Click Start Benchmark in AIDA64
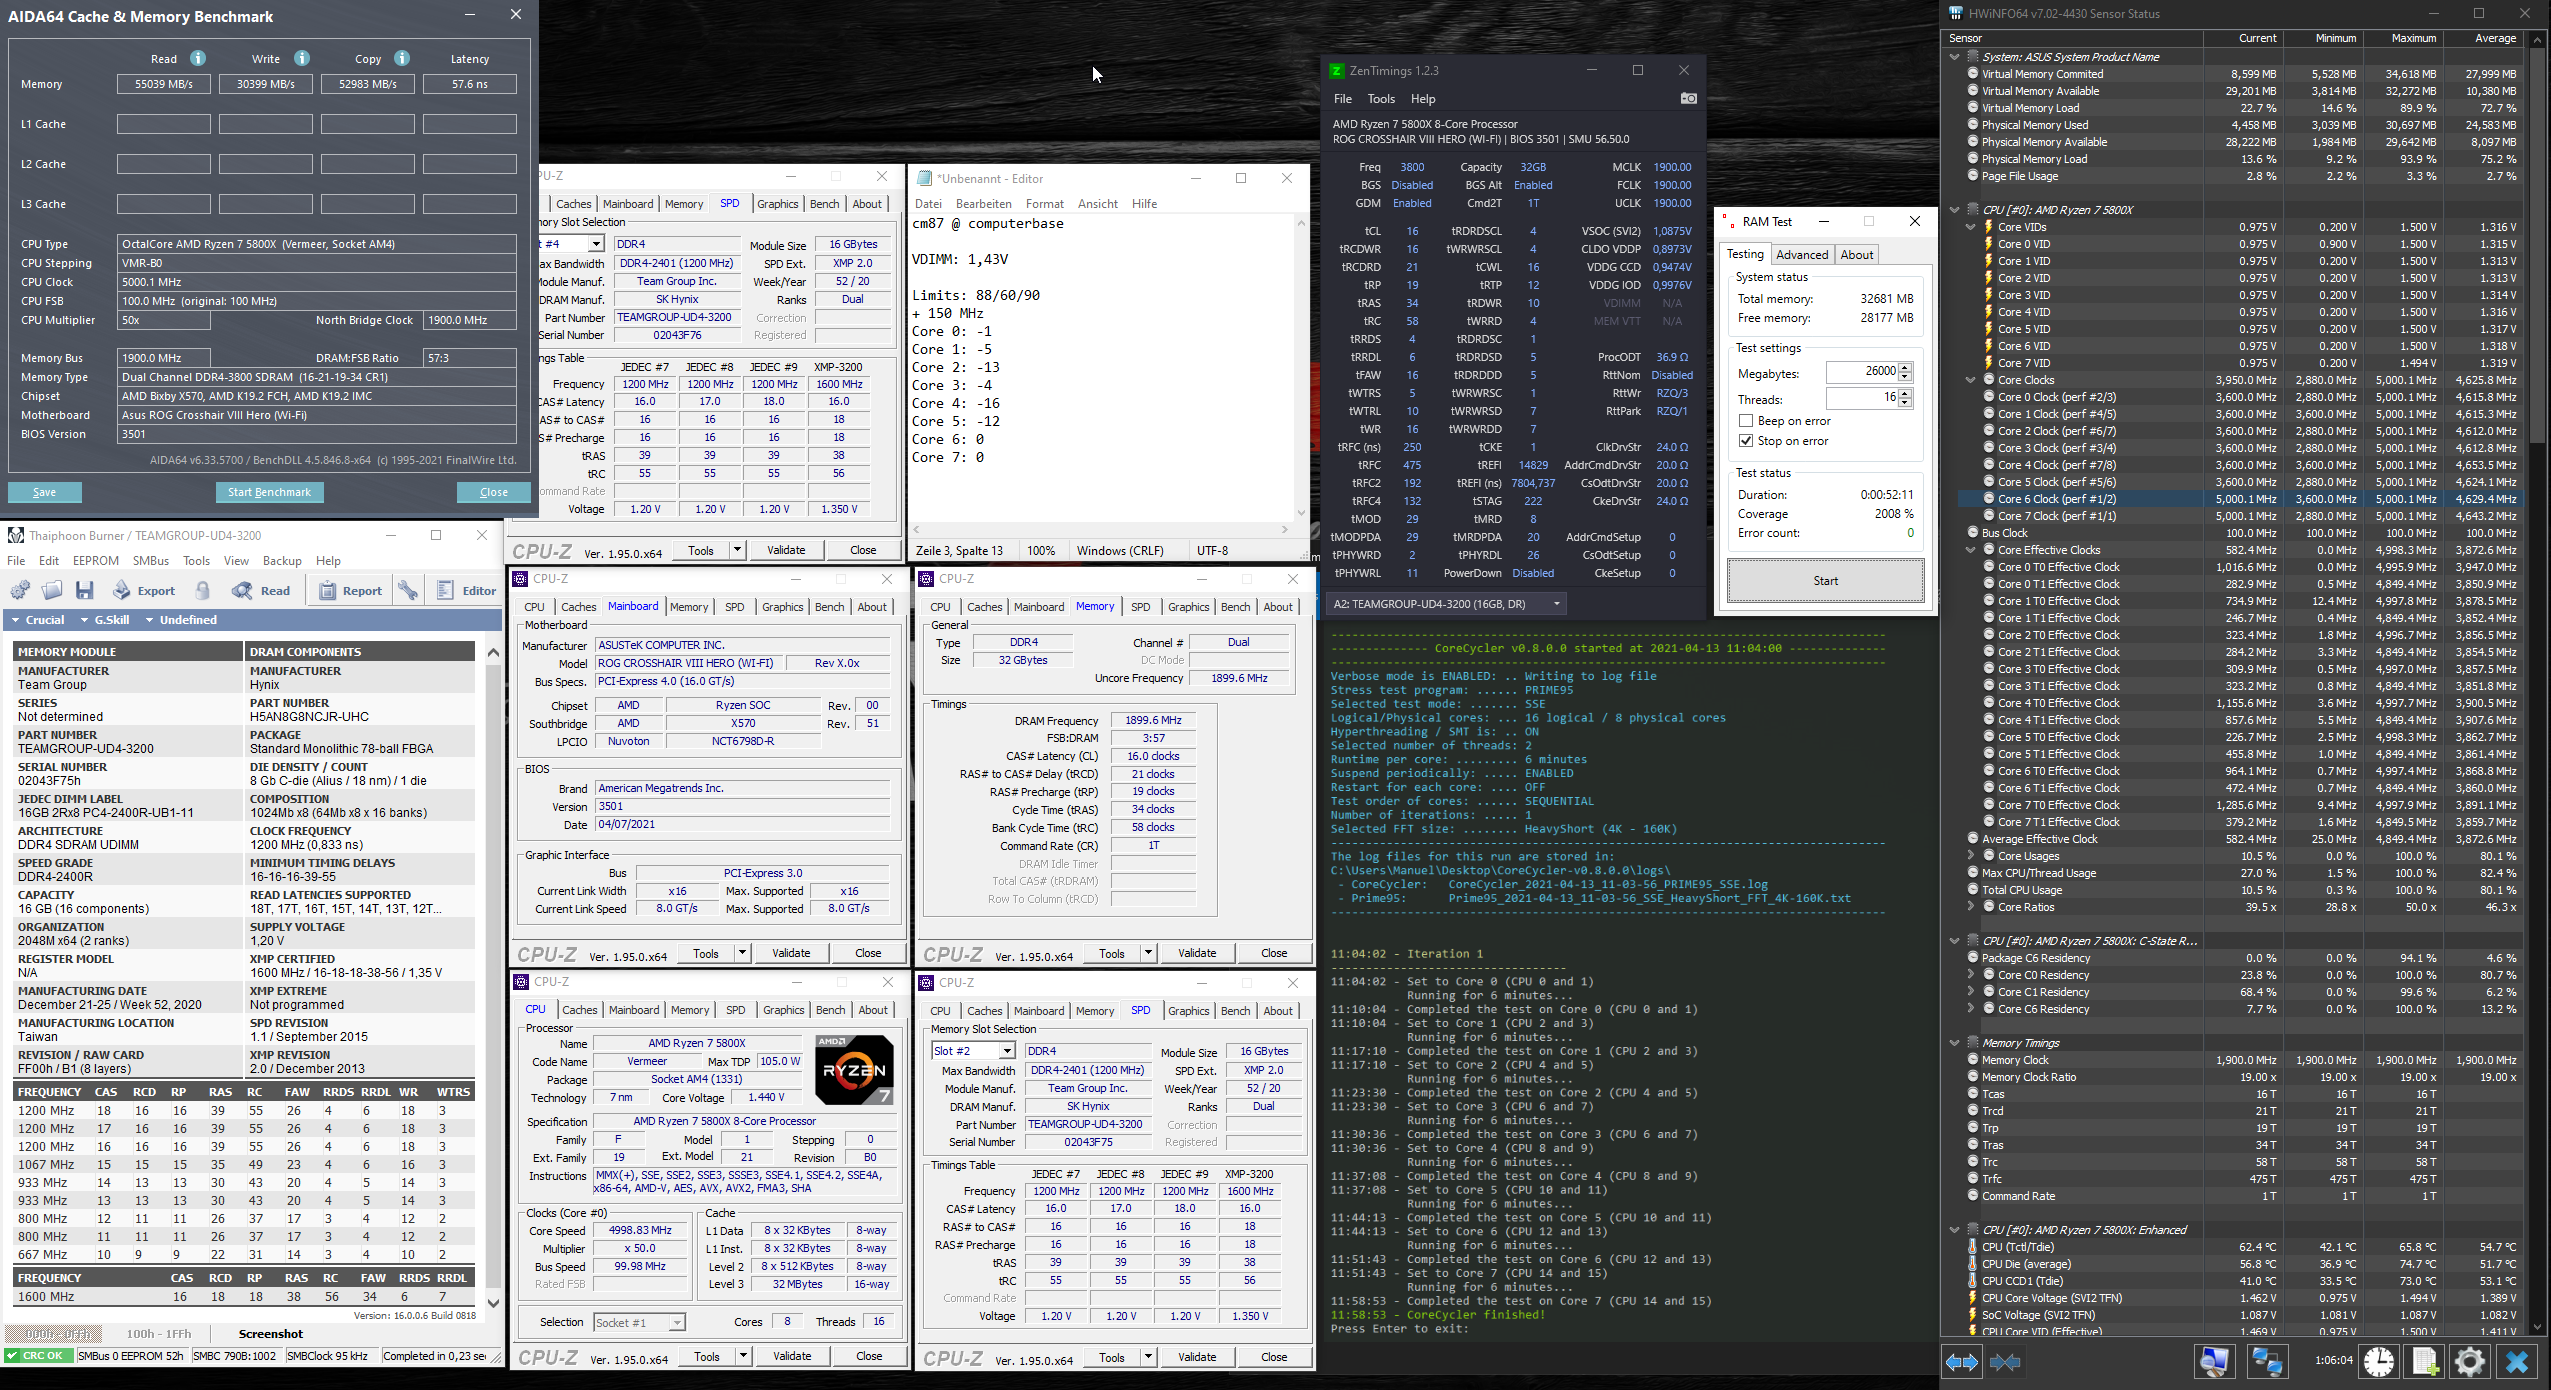This screenshot has width=2551, height=1390. click(x=269, y=492)
